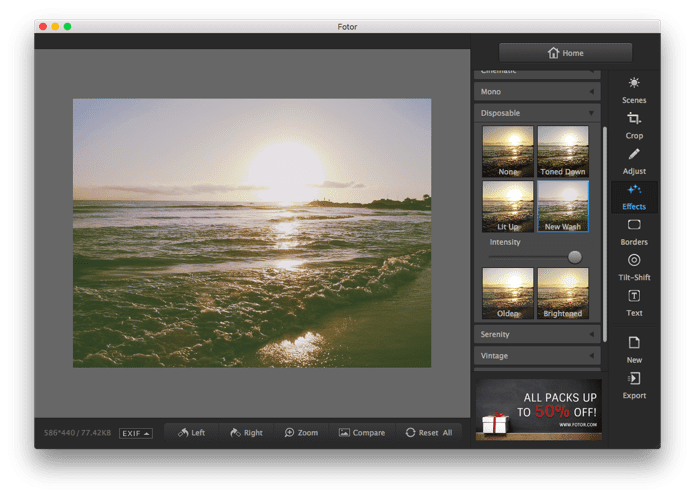Apply the Toned Down effect thumbnail

coord(563,152)
